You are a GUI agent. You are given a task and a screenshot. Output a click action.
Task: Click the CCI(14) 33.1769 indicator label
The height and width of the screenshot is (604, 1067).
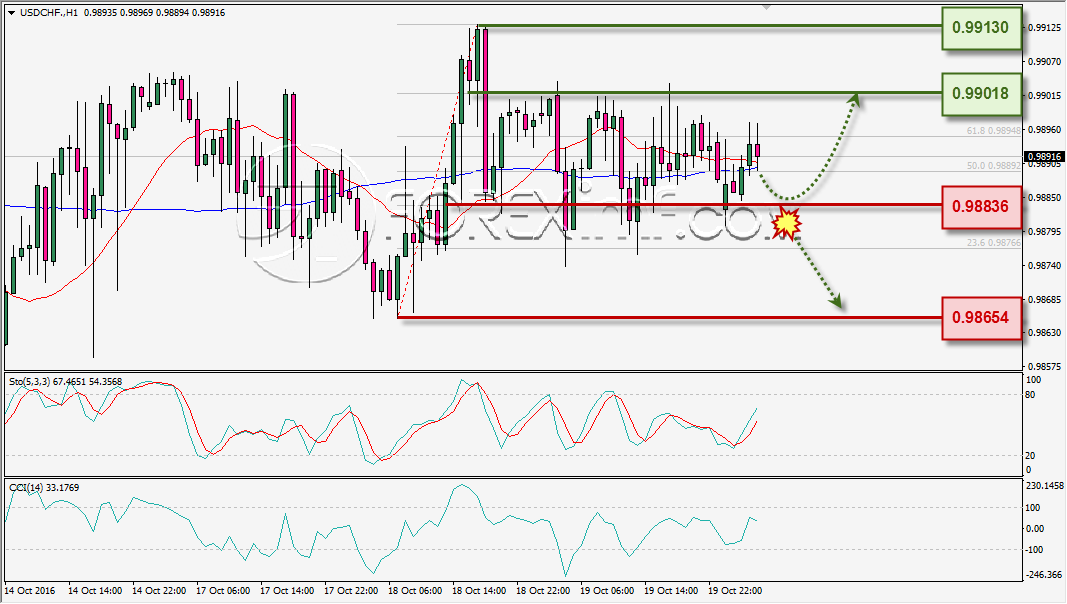pyautogui.click(x=44, y=488)
